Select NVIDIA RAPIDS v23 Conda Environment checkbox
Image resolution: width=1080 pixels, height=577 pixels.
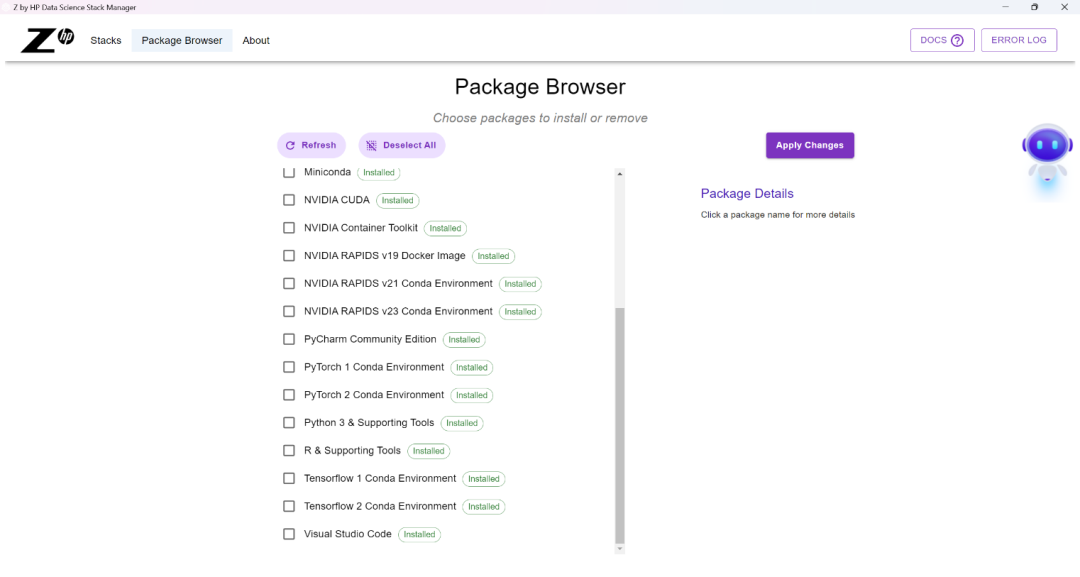pyautogui.click(x=289, y=312)
